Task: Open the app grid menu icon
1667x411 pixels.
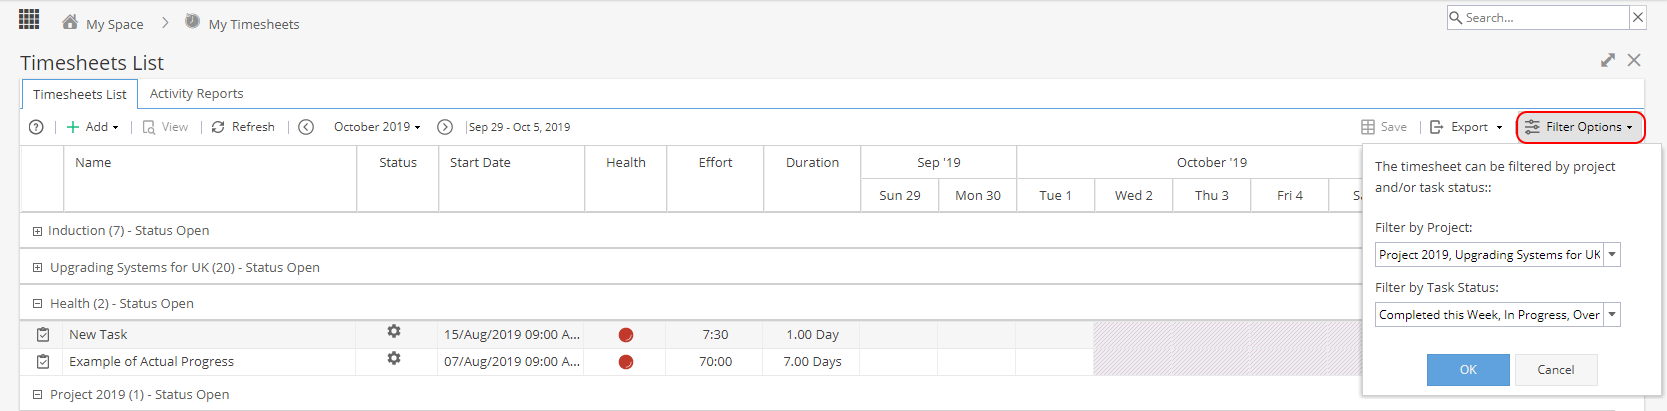Action: [x=29, y=18]
